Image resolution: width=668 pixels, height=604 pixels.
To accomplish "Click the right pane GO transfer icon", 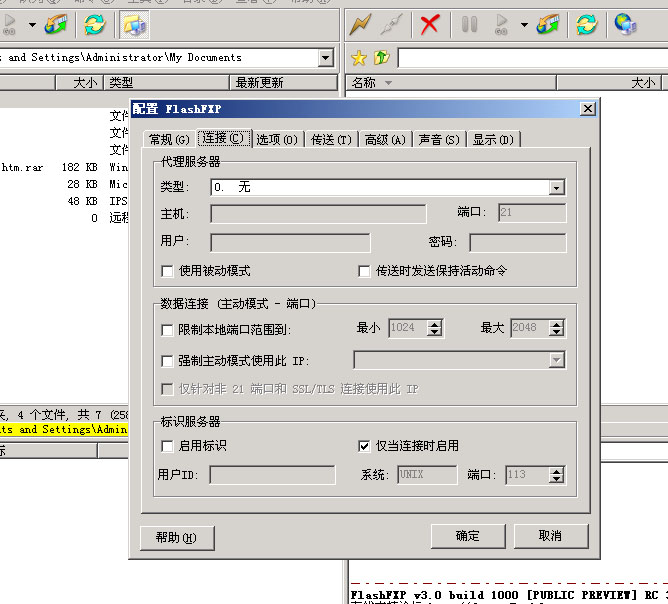I will point(501,24).
